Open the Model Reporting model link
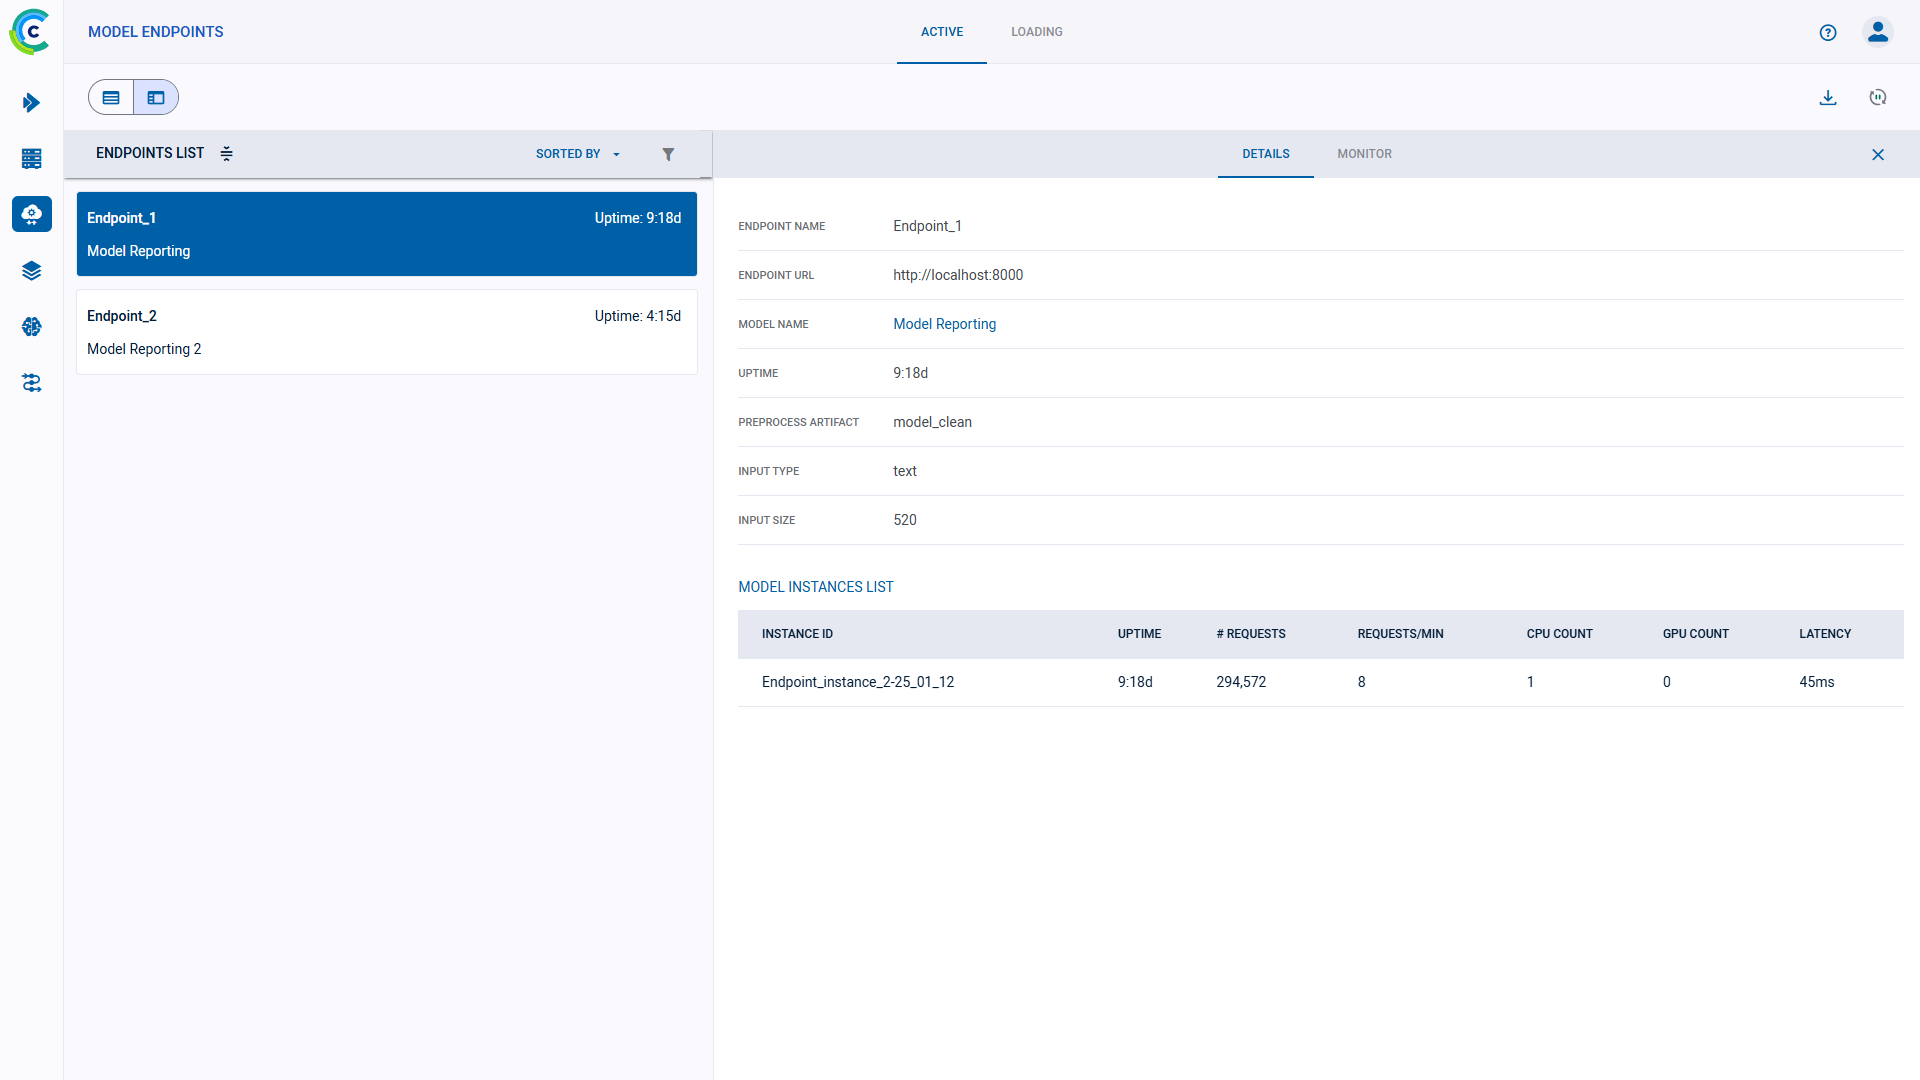 [x=944, y=324]
